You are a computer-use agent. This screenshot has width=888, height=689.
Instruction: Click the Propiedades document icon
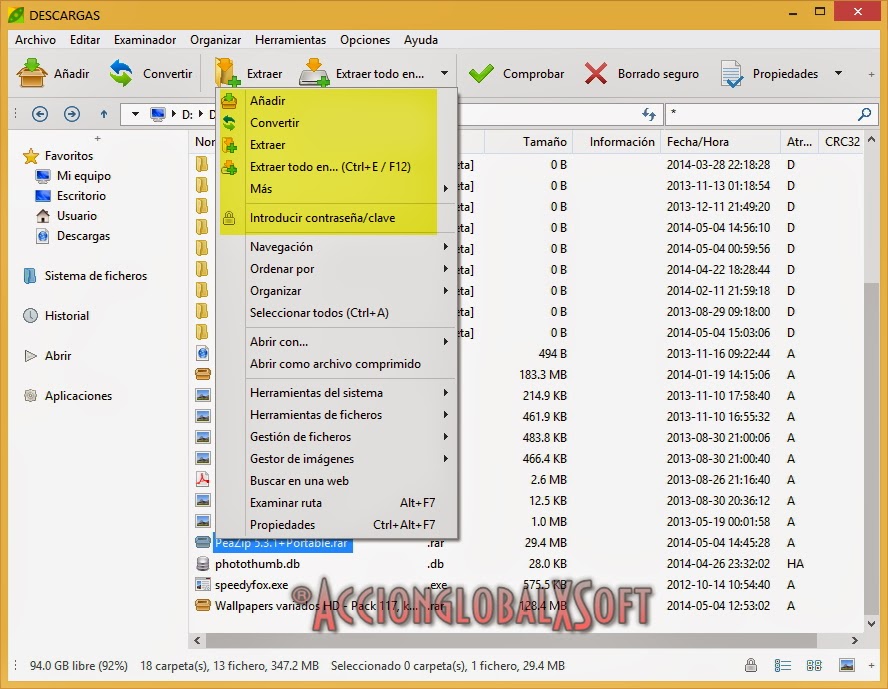731,74
